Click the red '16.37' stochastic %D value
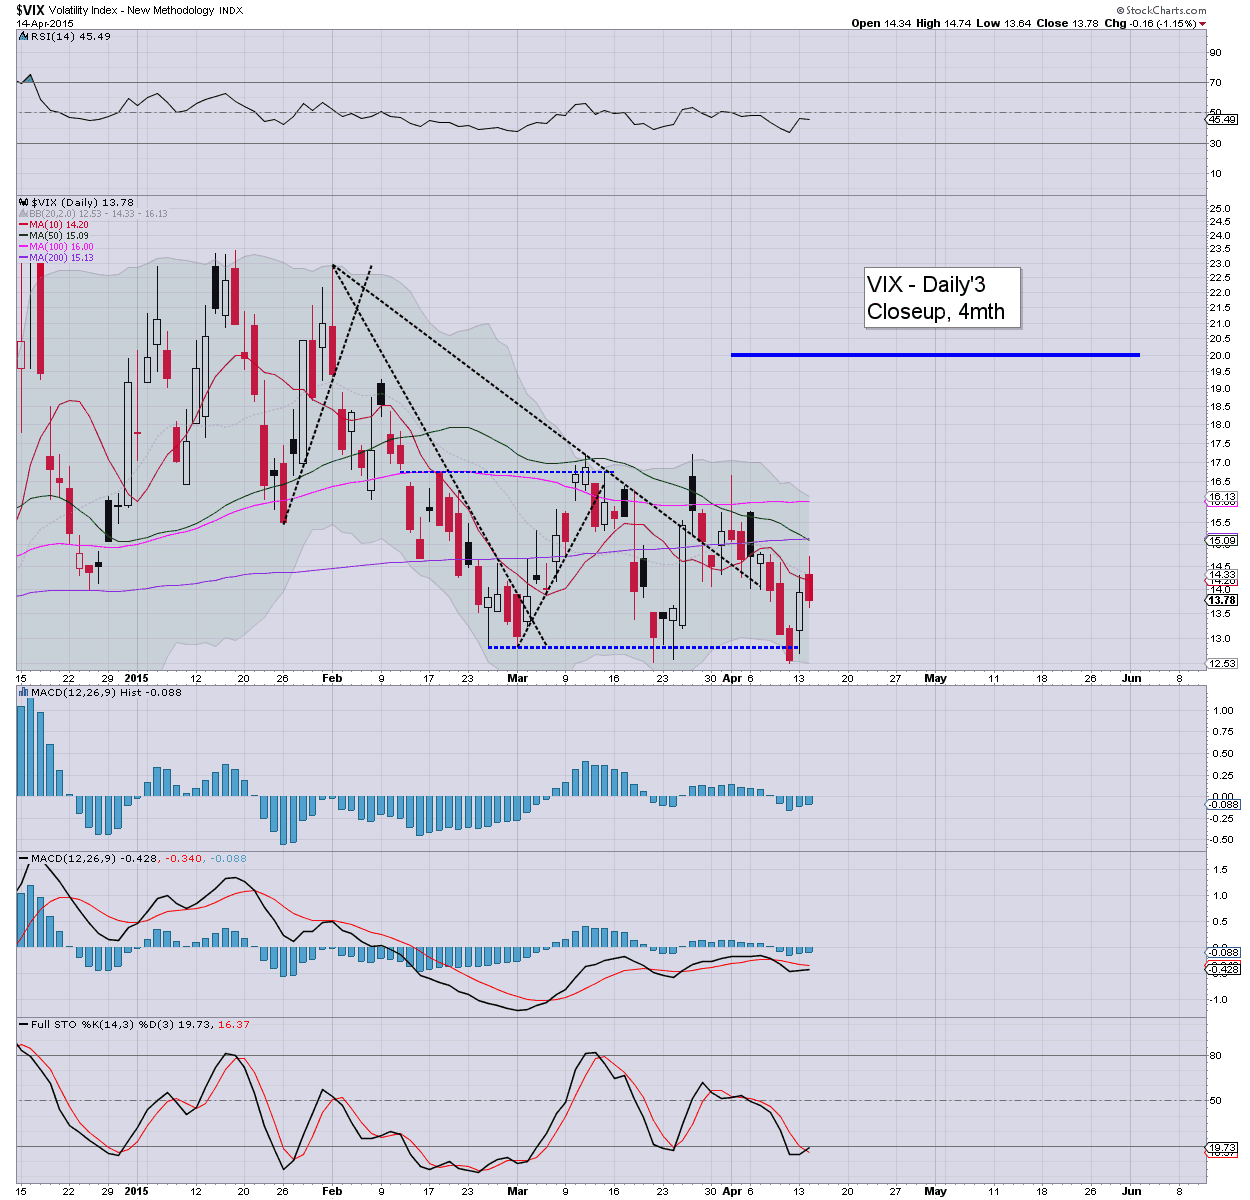 (x=233, y=1025)
